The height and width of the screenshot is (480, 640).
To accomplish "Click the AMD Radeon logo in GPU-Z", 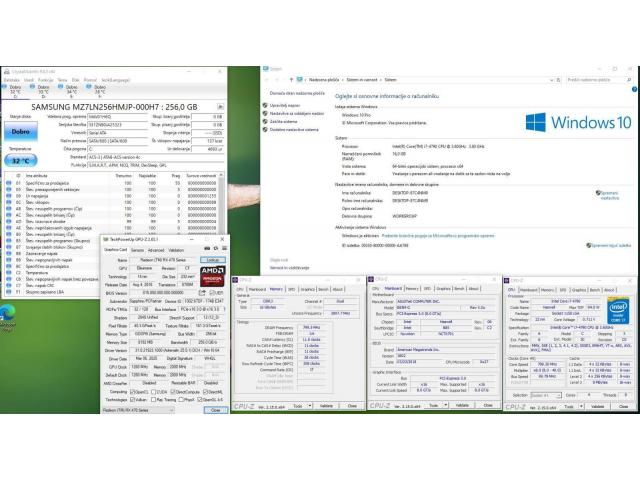I will point(213,276).
